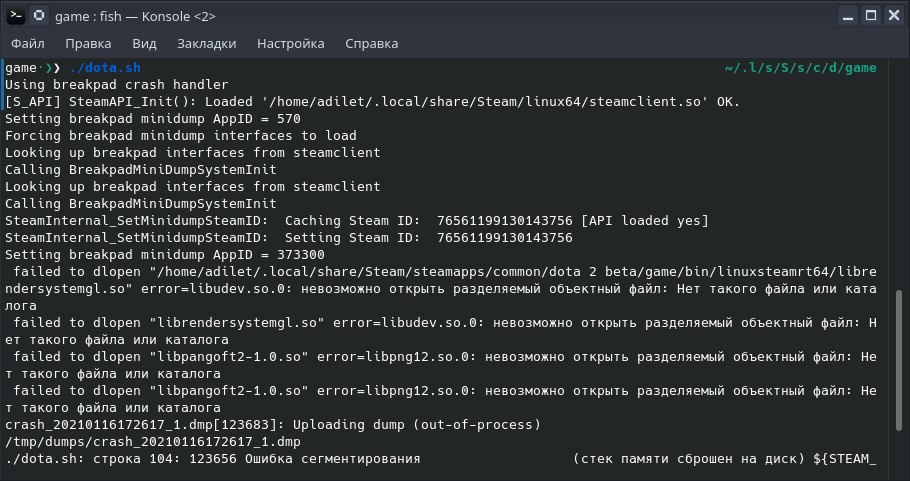
Task: Click the Konsole terminal icon in title bar
Action: click(x=16, y=16)
